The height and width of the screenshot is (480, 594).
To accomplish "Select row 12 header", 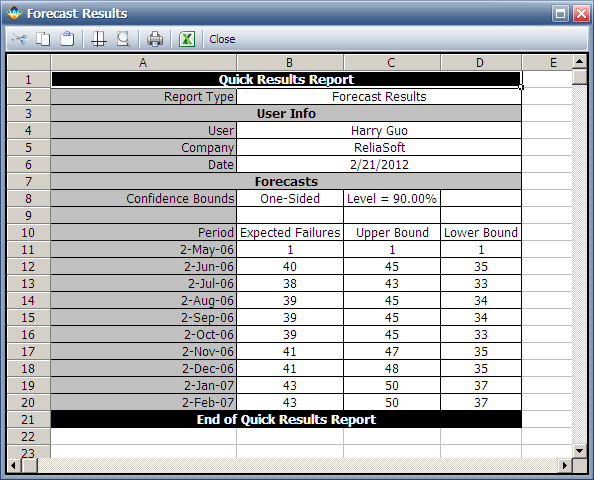I will click(x=28, y=266).
